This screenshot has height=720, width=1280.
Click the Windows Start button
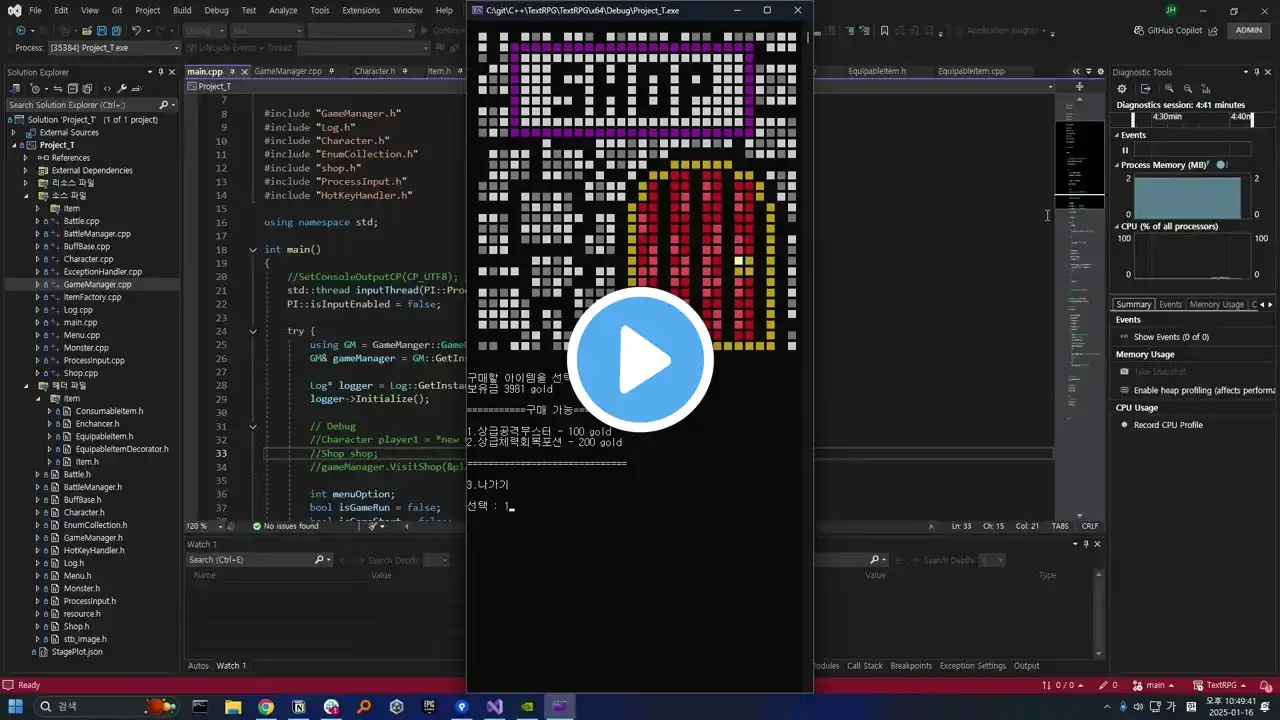click(16, 706)
